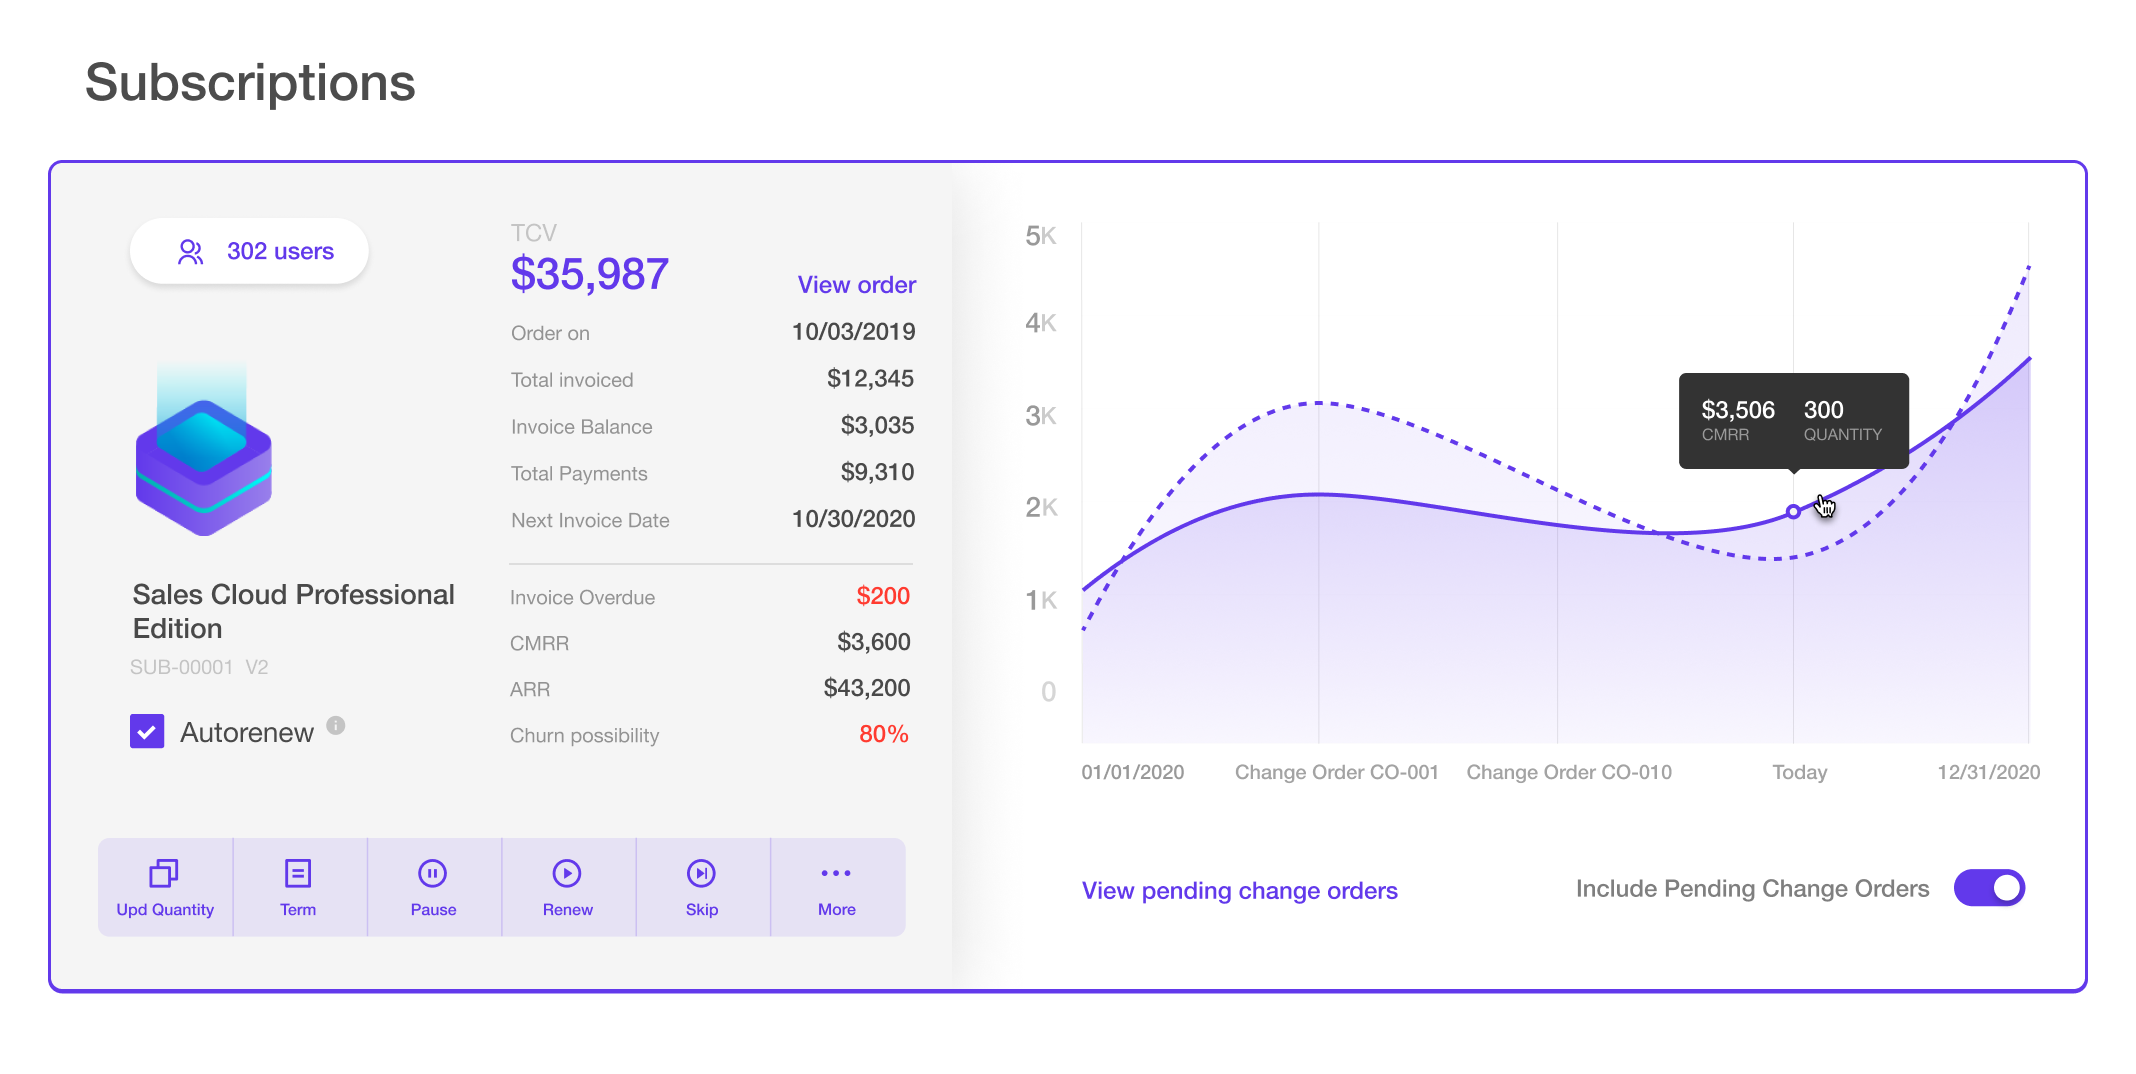The width and height of the screenshot is (2136, 1074).
Task: Click View pending change orders link
Action: click(1239, 891)
